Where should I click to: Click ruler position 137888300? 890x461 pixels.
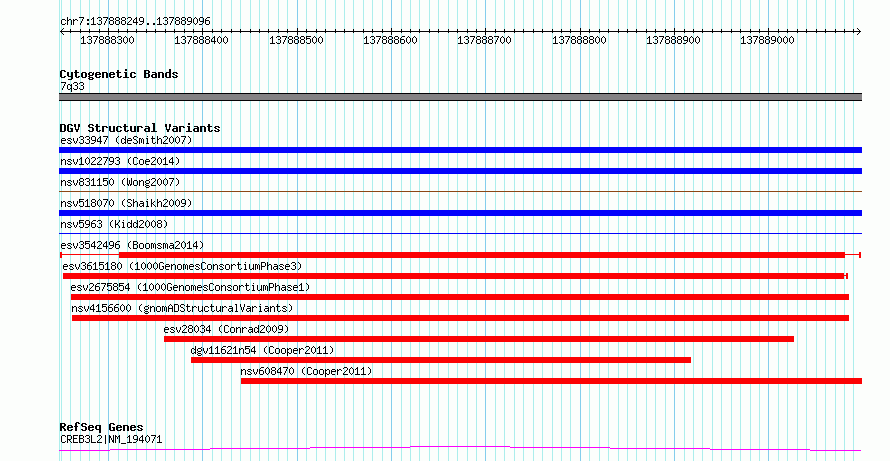[x=107, y=40]
